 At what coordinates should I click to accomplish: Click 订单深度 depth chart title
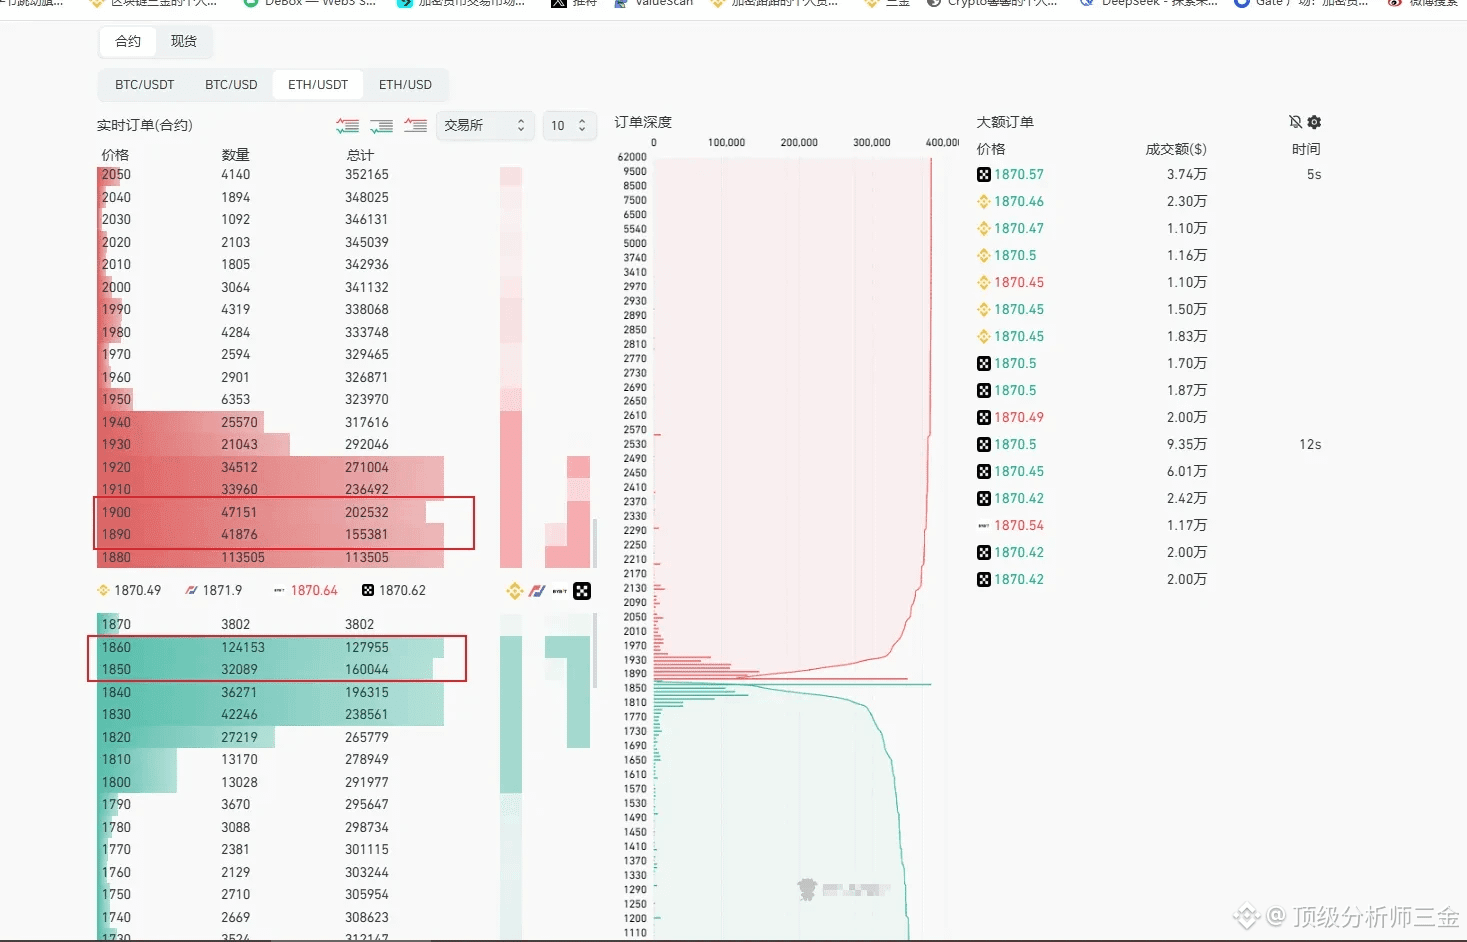click(x=643, y=122)
